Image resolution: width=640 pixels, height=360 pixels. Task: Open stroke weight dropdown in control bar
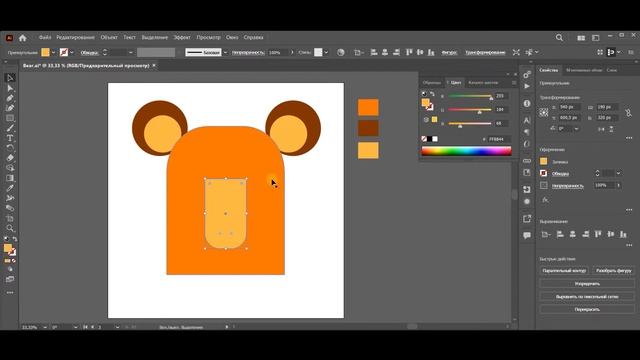[131, 52]
